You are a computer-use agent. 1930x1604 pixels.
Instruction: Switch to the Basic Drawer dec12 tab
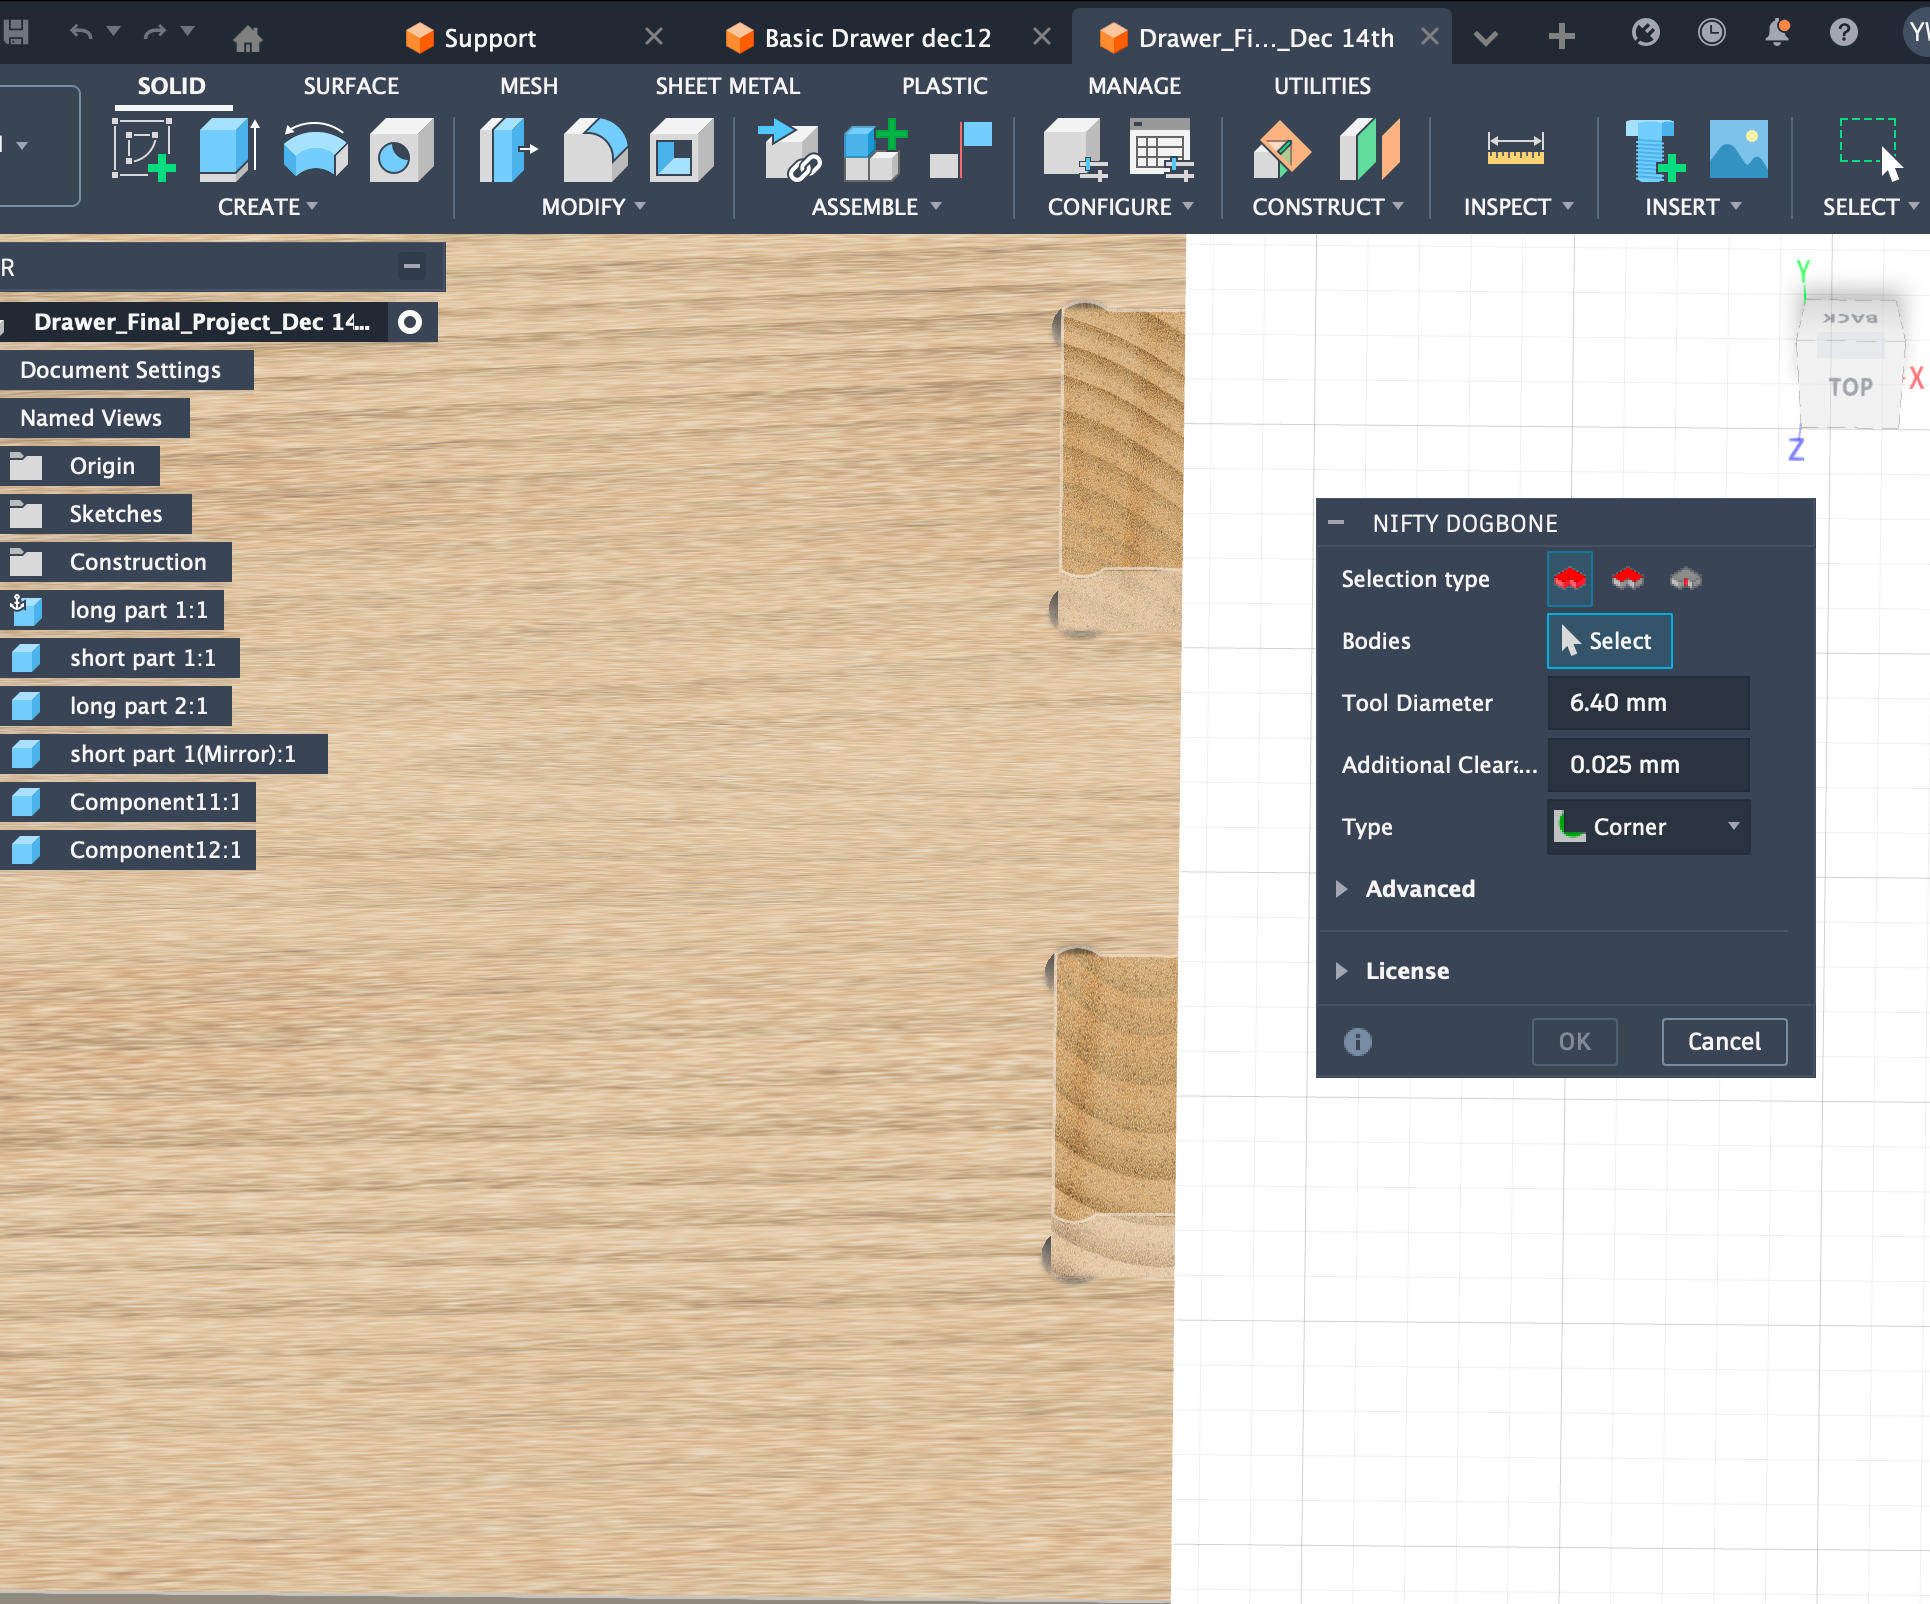[x=877, y=38]
